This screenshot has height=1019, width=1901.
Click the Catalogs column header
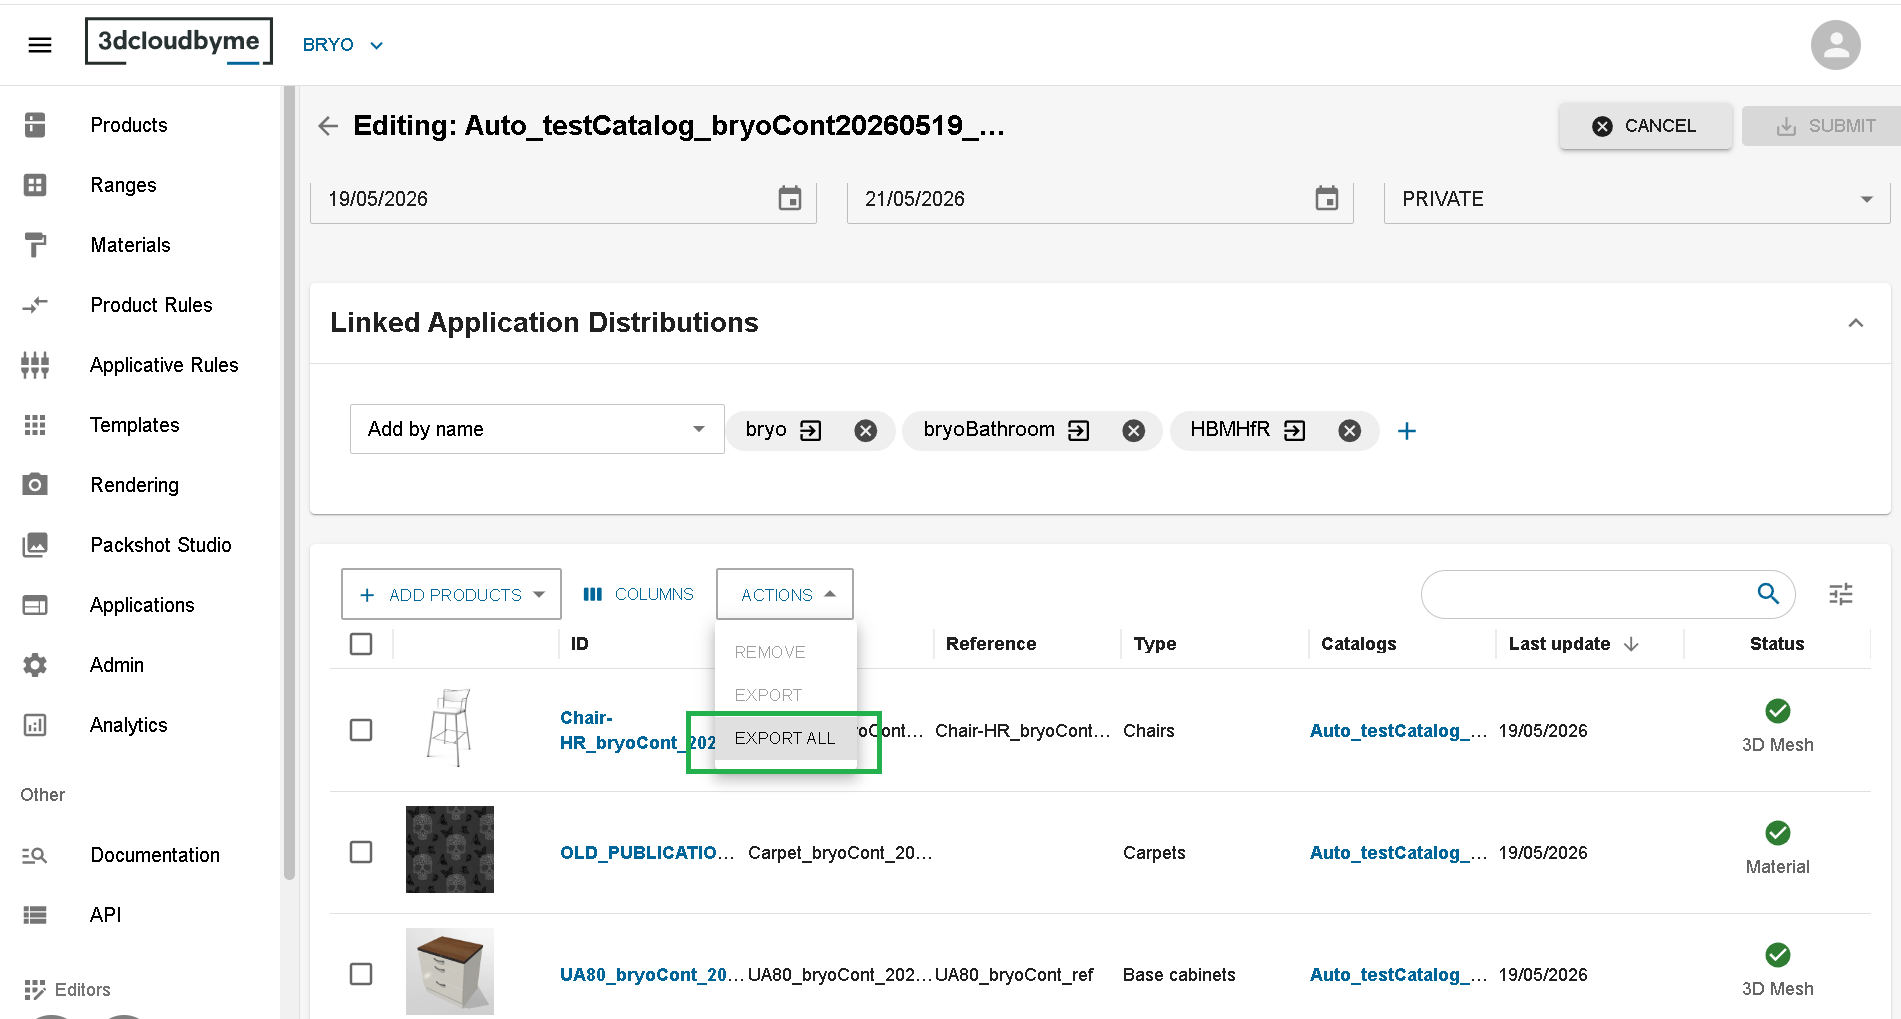coord(1358,644)
